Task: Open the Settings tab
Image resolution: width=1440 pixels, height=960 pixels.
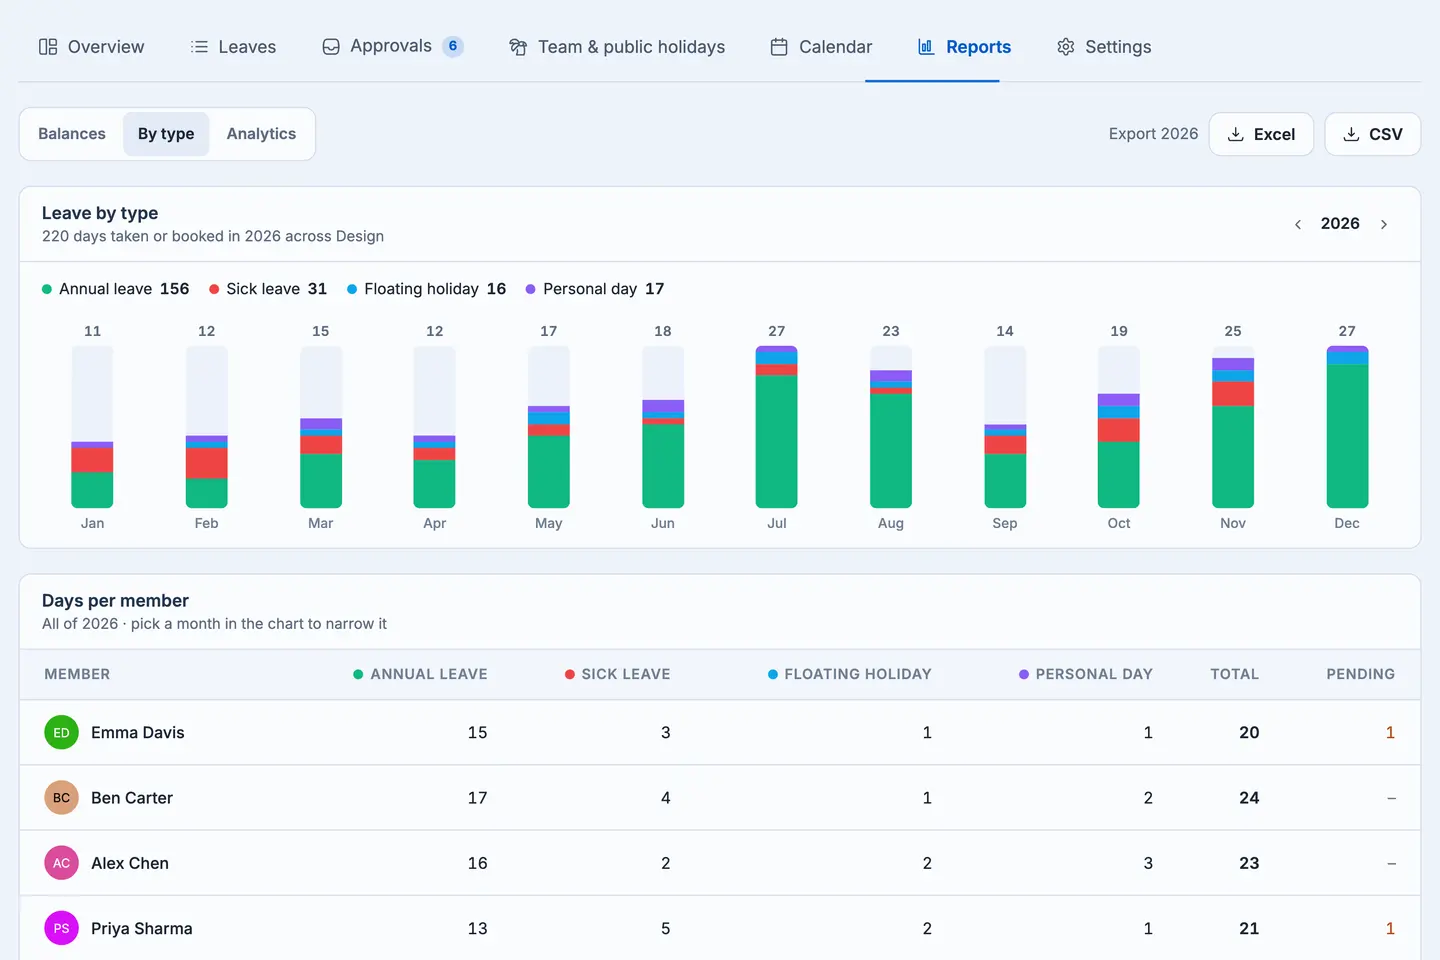Action: tap(1104, 47)
